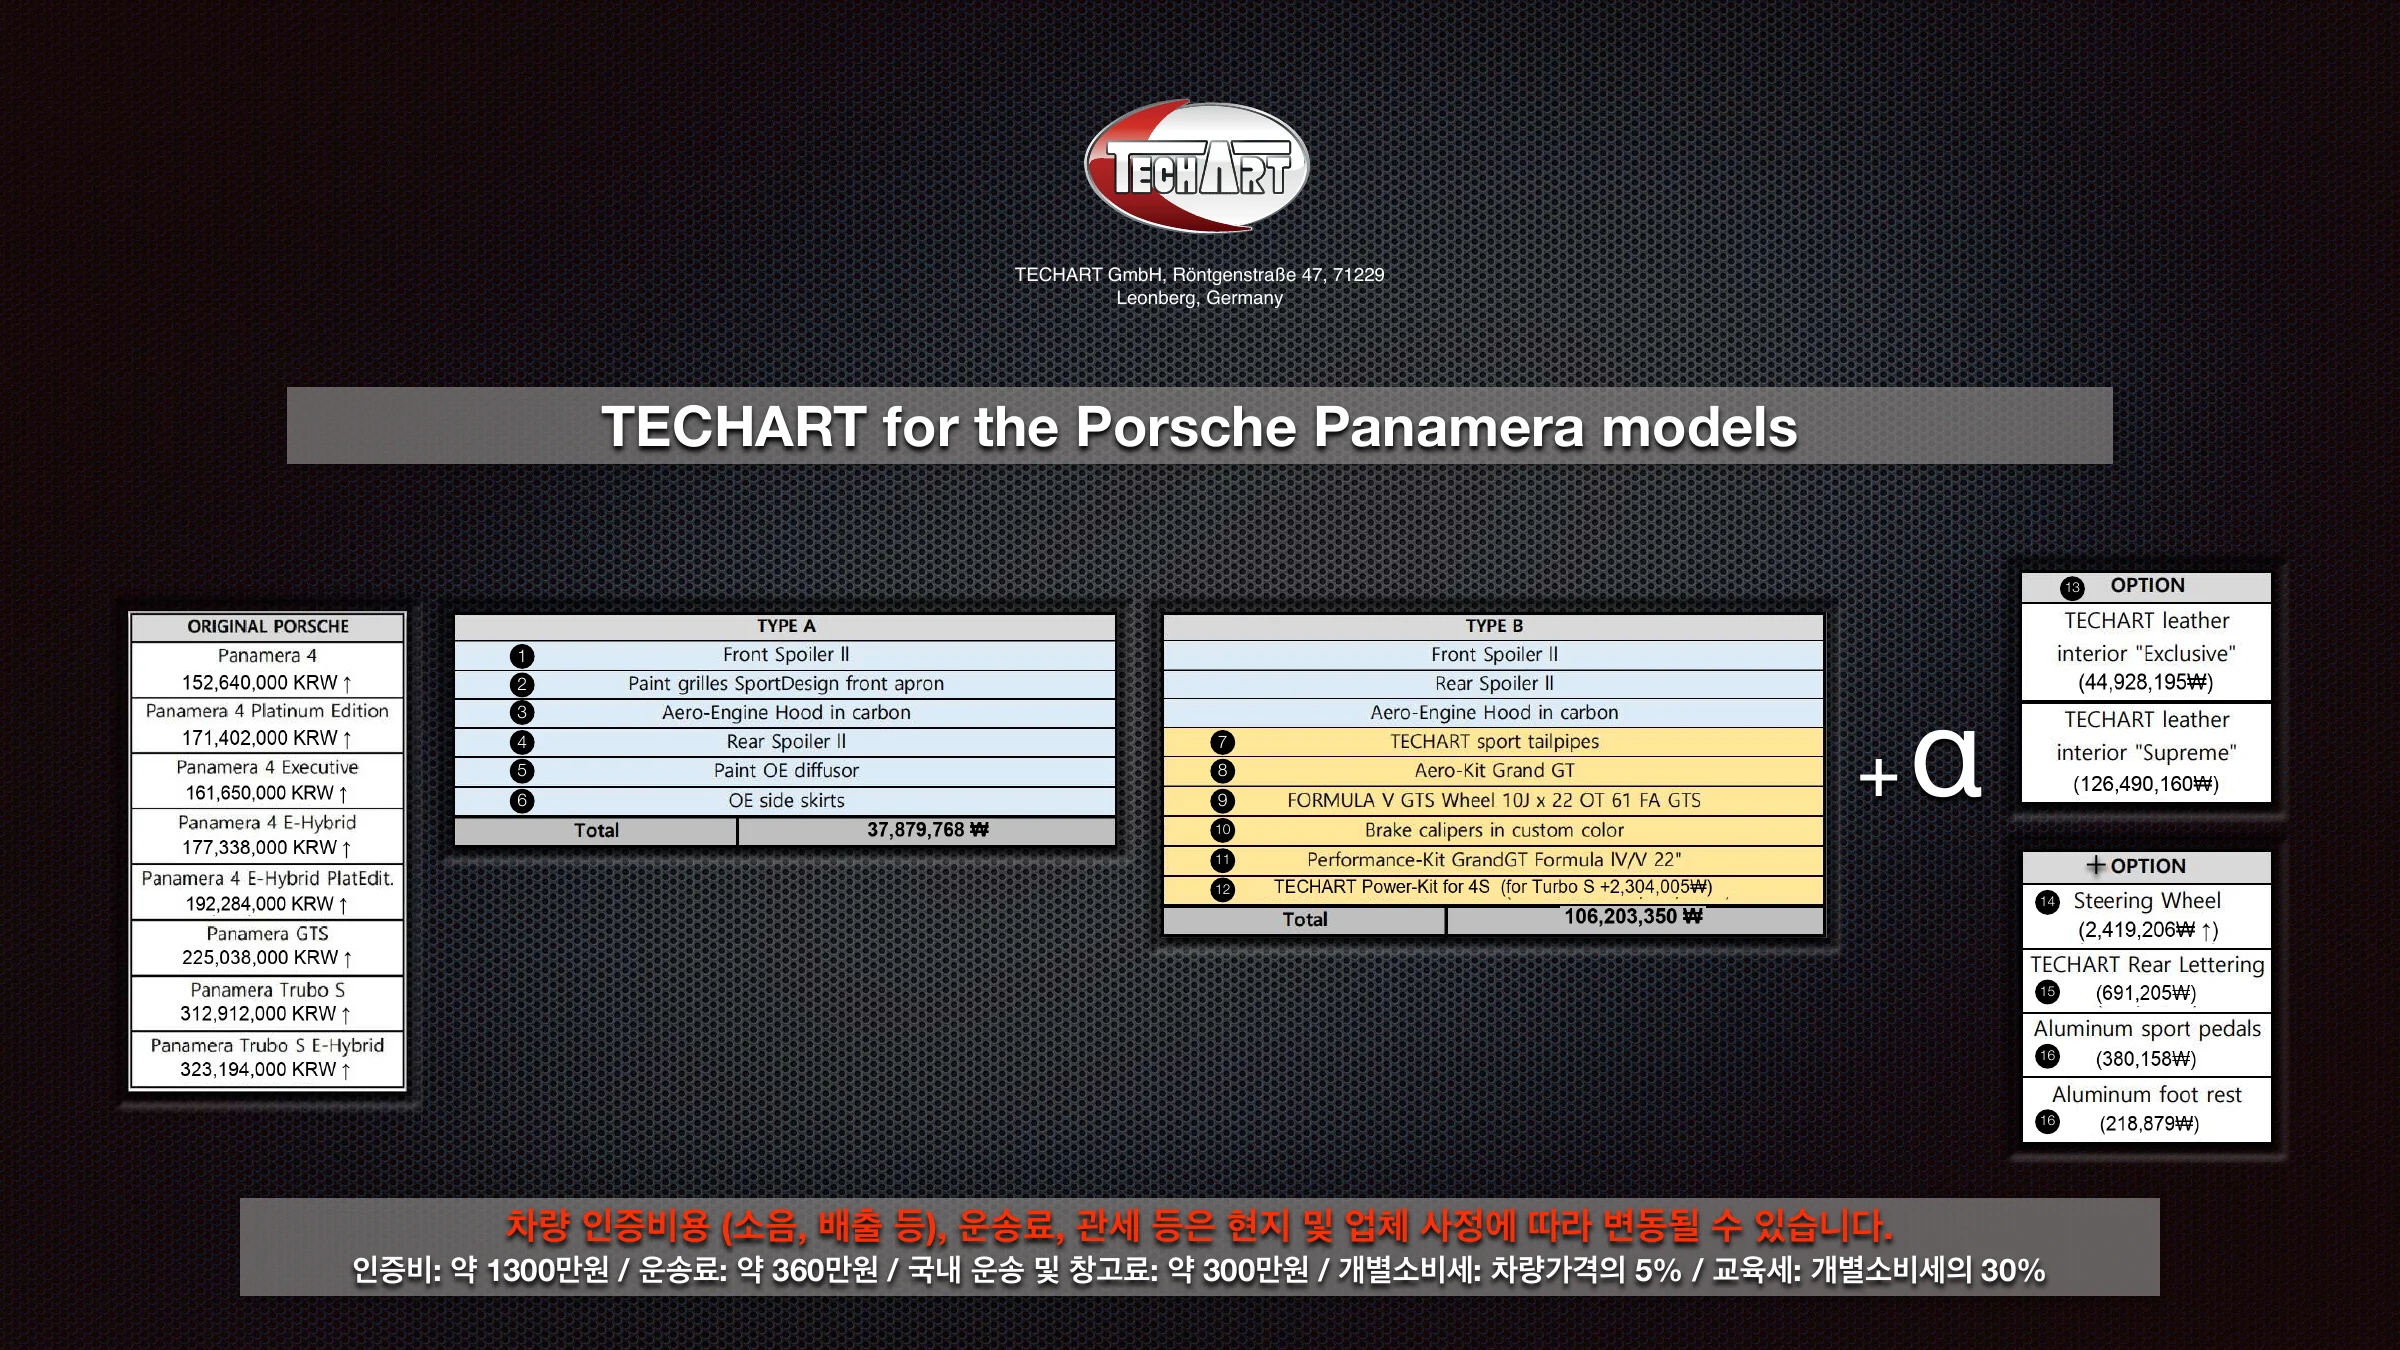Click number 10 circle beside Brake calipers
2400x1350 pixels.
click(x=1222, y=830)
